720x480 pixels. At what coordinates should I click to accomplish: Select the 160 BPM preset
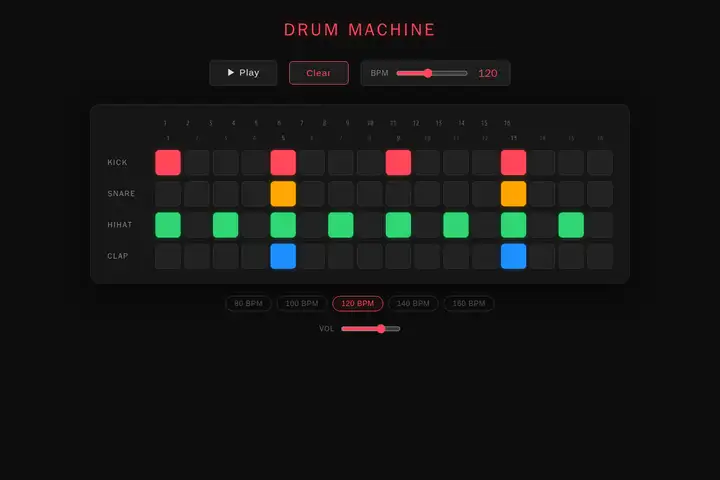469,304
